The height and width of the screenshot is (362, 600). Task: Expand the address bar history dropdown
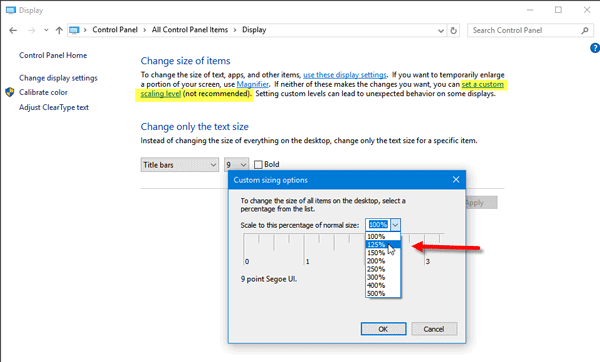[x=441, y=30]
